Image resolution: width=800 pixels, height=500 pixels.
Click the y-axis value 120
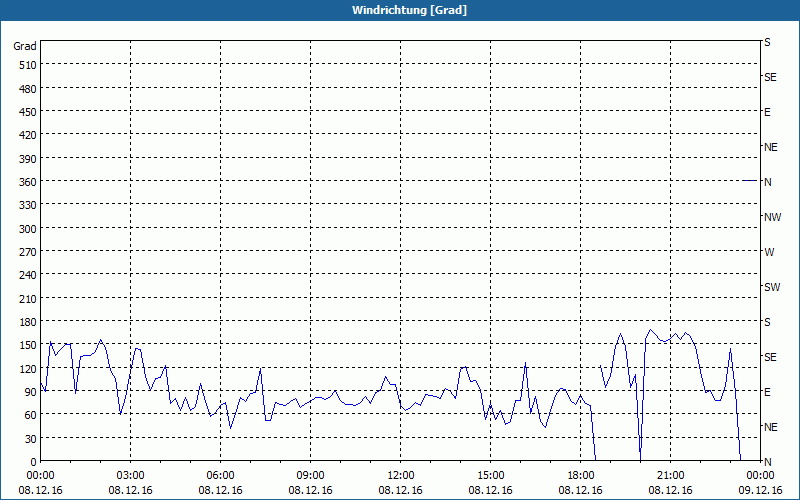(x=28, y=369)
